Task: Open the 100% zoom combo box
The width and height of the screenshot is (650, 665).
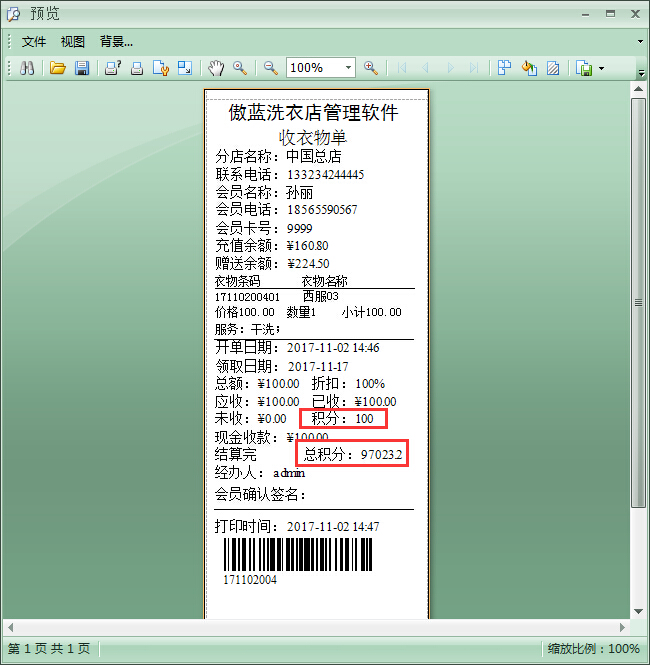Action: pos(321,68)
